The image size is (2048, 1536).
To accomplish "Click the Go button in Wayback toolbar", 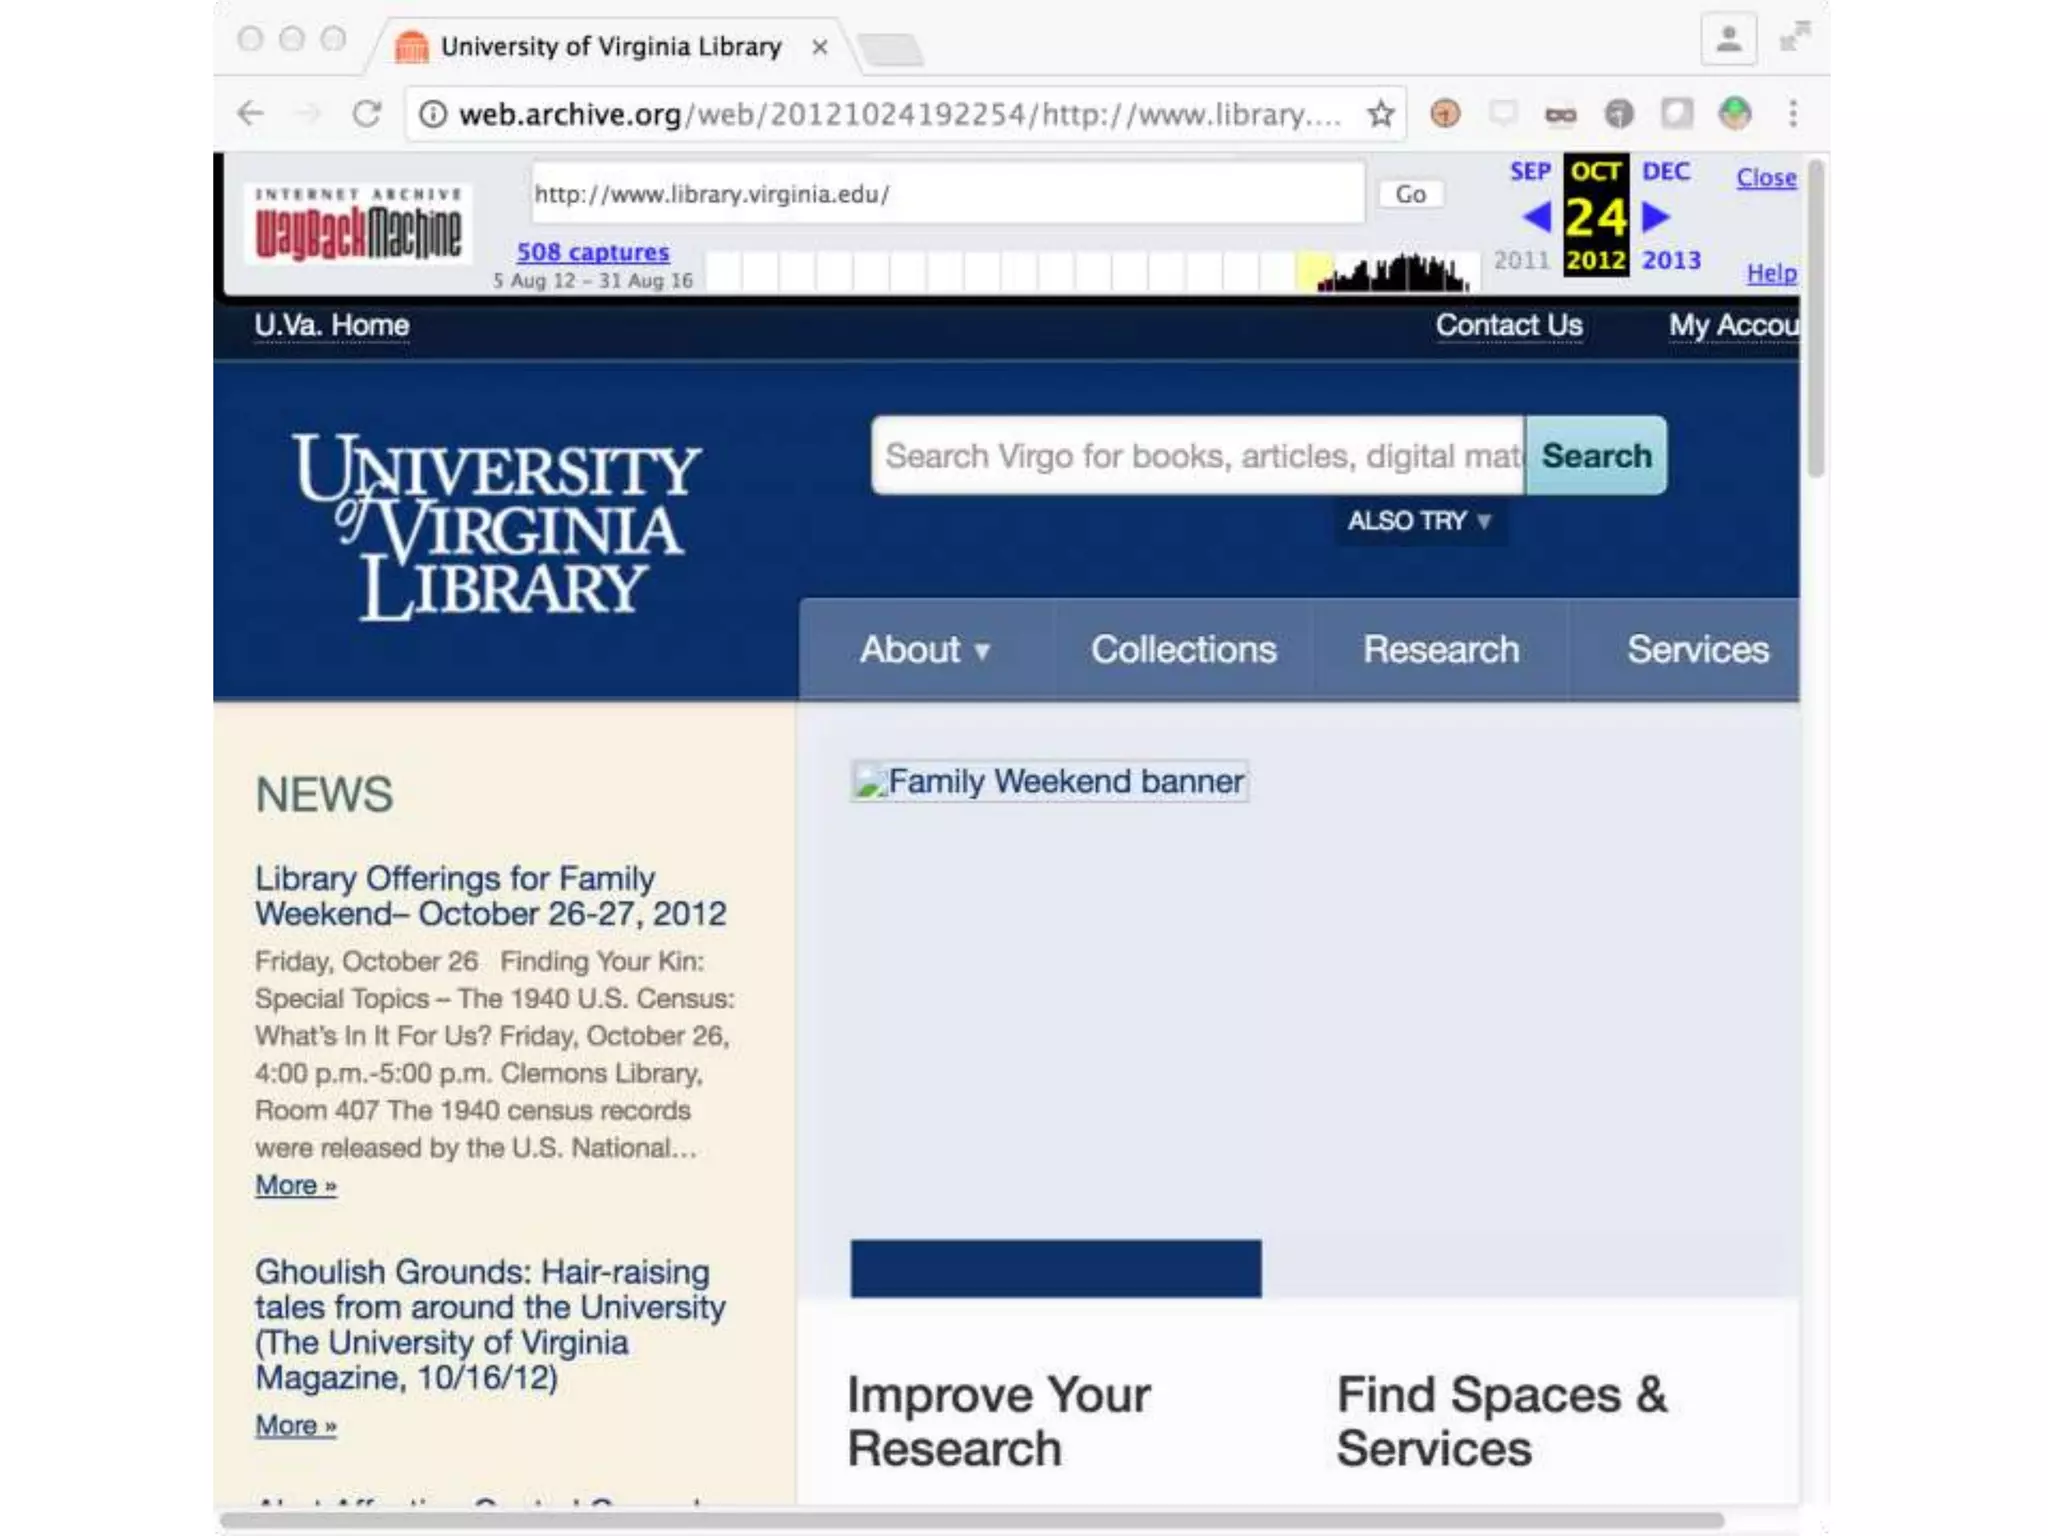I will coord(1410,194).
